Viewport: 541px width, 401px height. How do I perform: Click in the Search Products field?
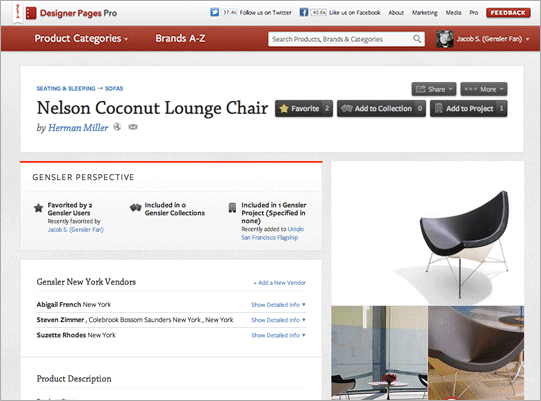point(342,39)
